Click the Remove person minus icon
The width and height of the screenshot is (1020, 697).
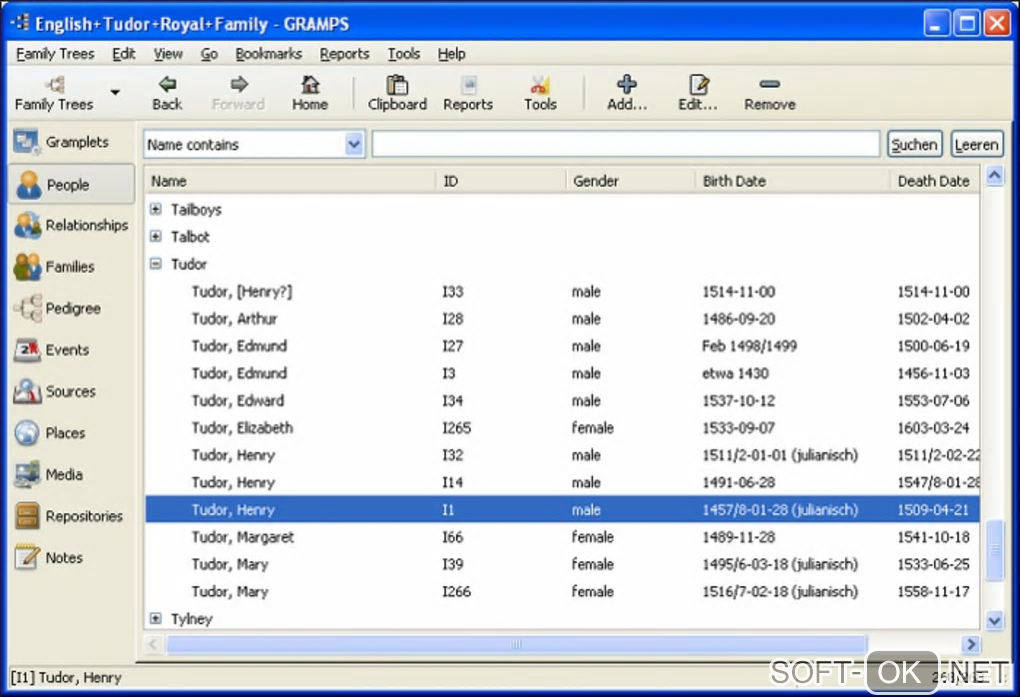(769, 86)
